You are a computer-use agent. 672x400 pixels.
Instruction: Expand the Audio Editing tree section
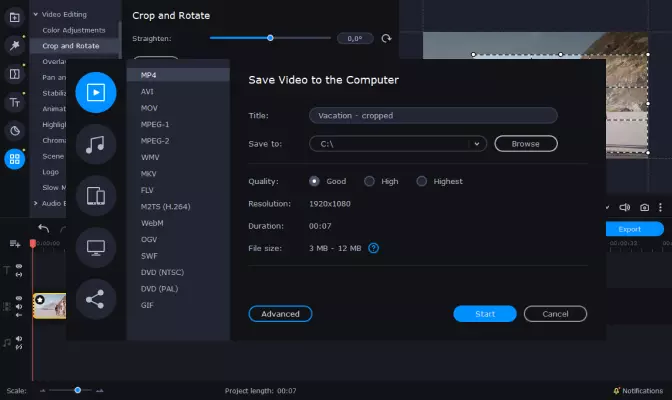(36, 203)
